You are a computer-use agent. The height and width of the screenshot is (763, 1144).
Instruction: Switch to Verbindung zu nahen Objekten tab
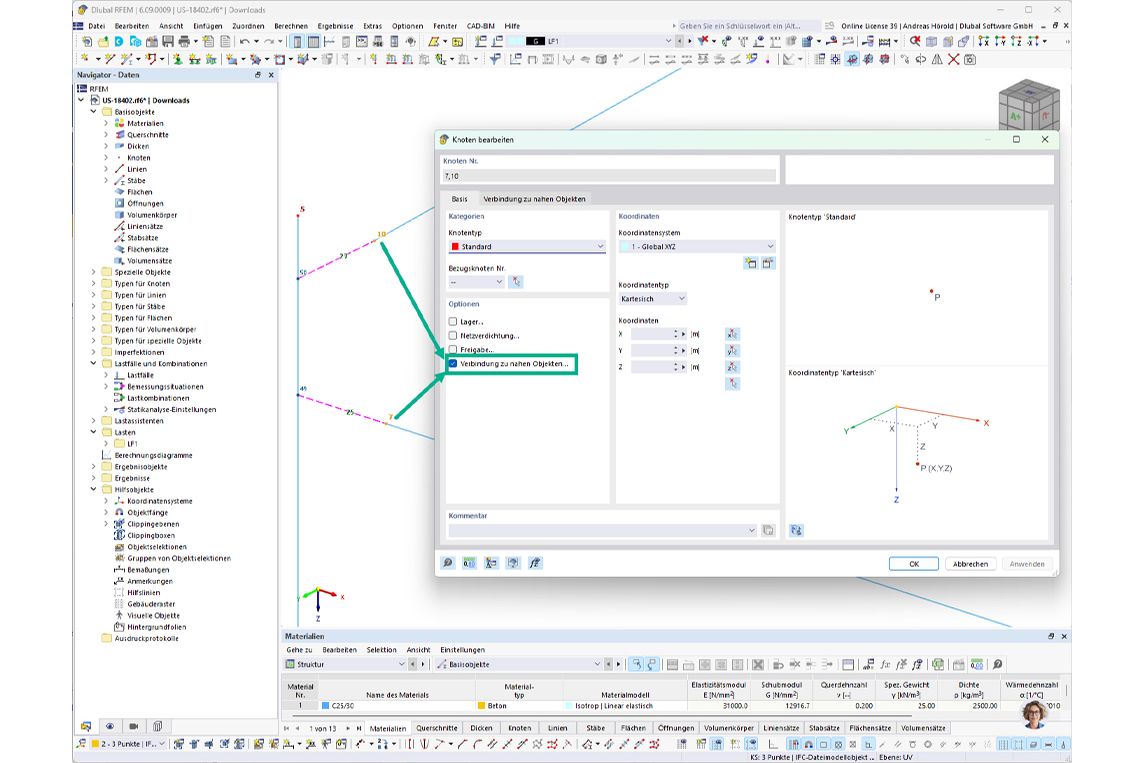(534, 198)
